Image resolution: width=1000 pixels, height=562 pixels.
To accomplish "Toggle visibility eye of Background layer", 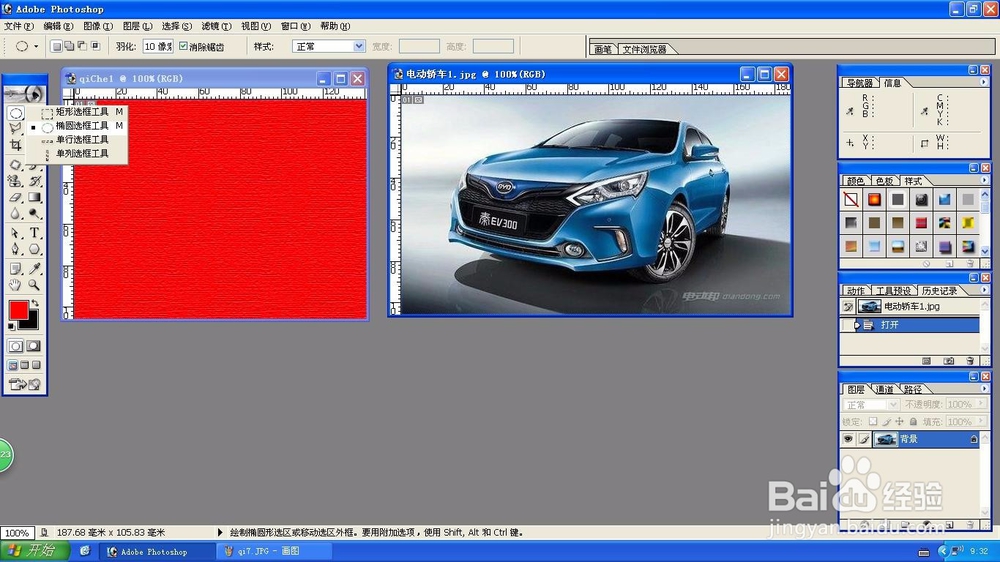I will (x=848, y=439).
